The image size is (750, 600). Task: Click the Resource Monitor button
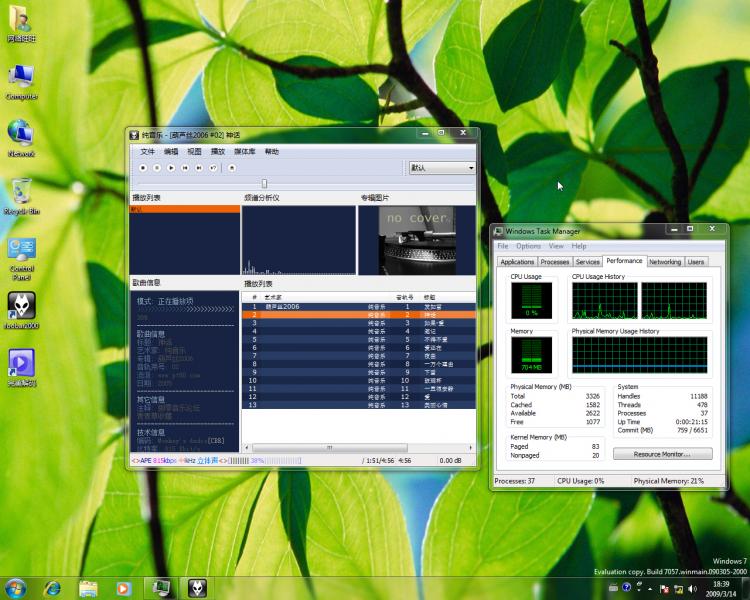point(662,454)
